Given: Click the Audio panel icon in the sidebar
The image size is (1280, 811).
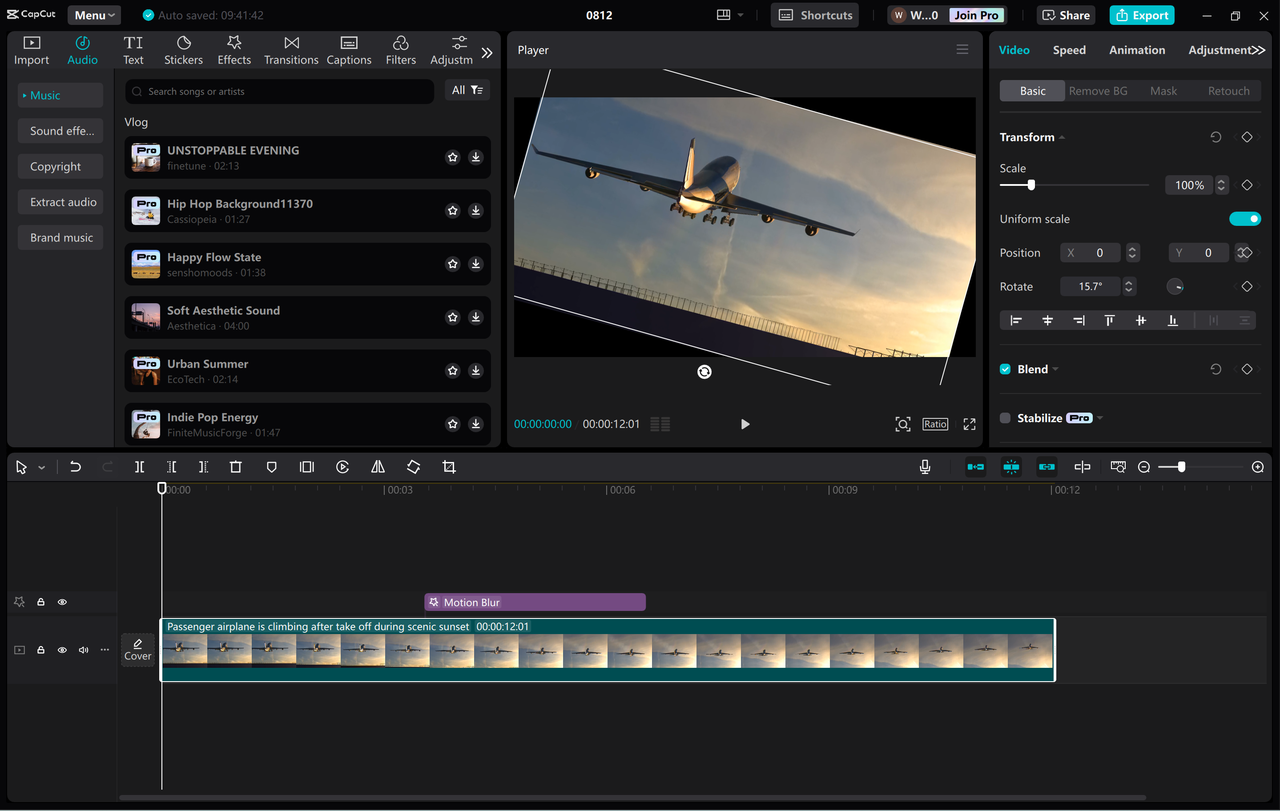Looking at the screenshot, I should coord(82,49).
